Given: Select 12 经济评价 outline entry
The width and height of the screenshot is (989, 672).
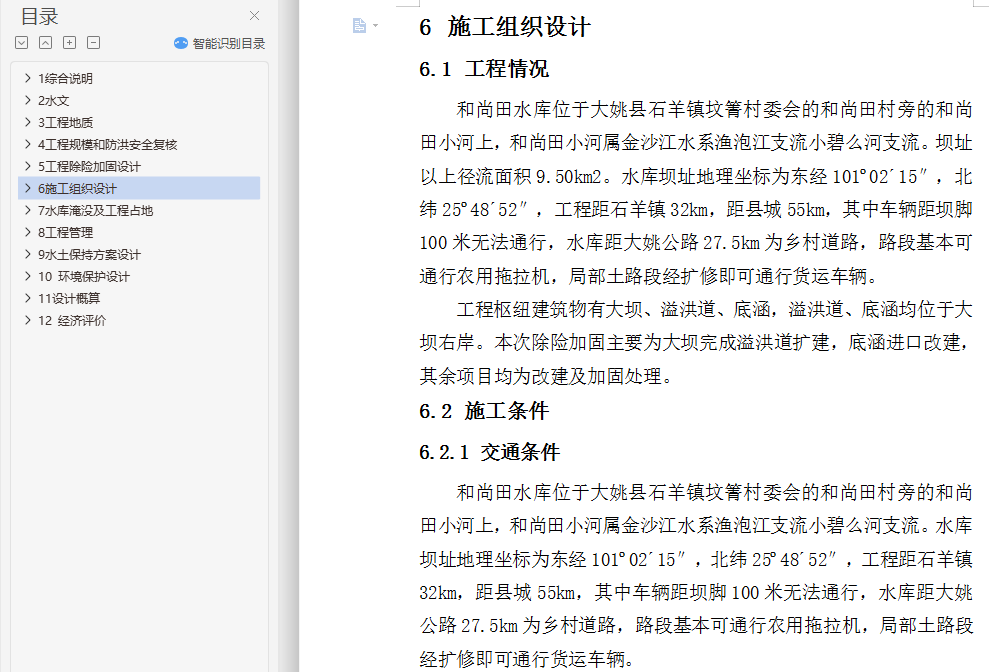Looking at the screenshot, I should tap(72, 321).
